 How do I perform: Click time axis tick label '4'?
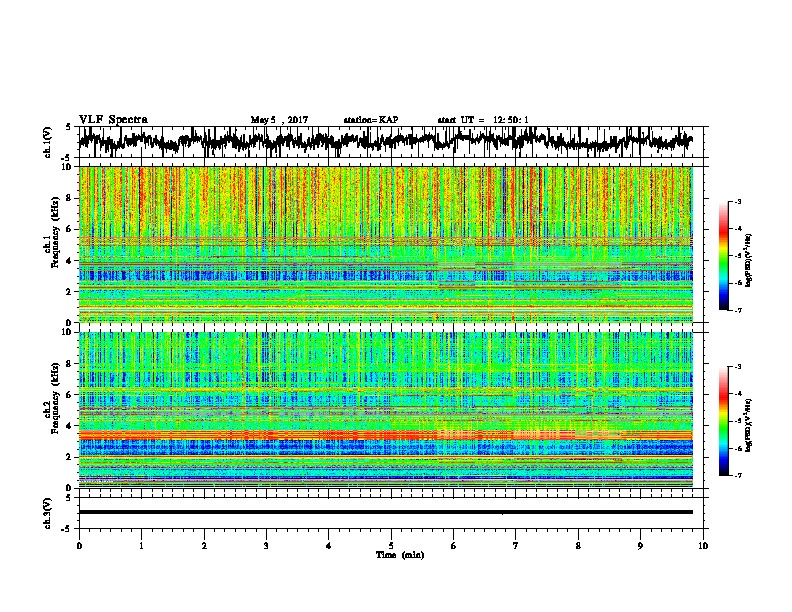pyautogui.click(x=329, y=546)
